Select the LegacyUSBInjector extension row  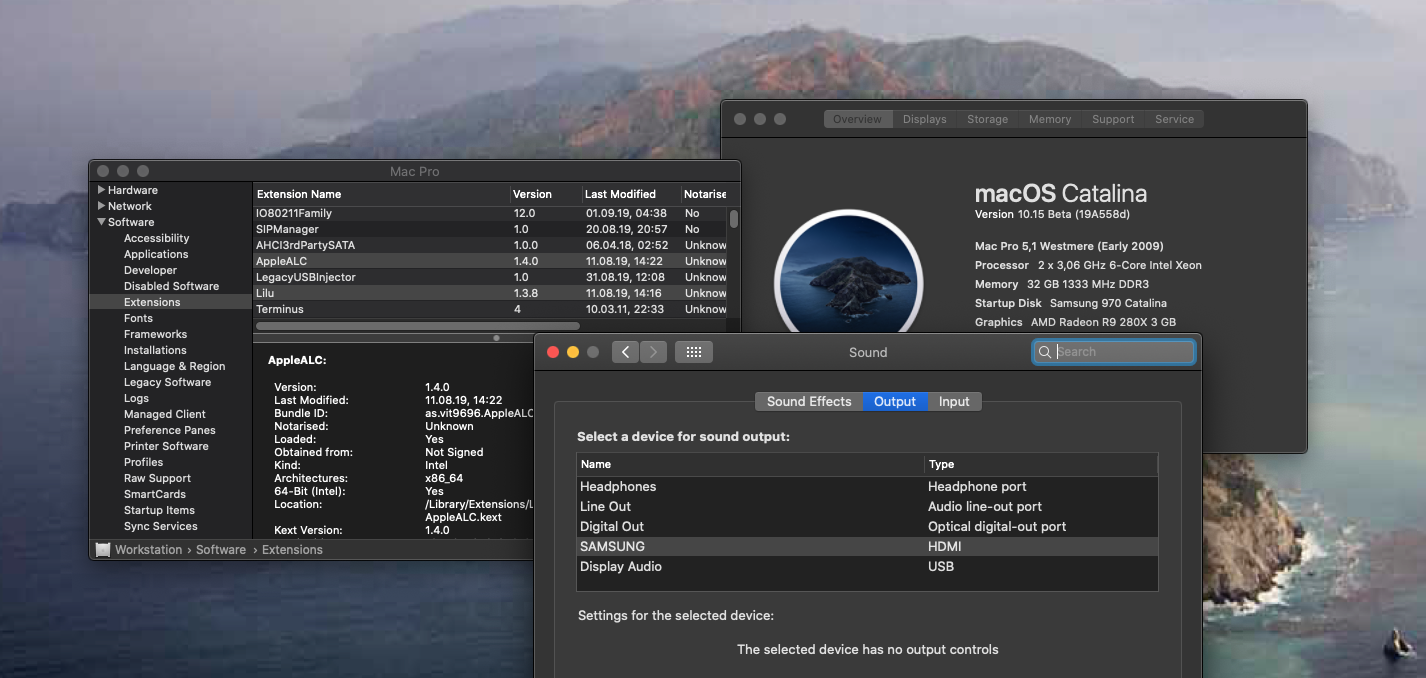[x=490, y=277]
